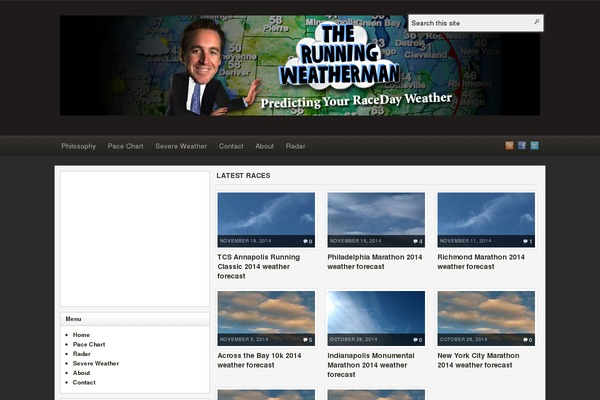This screenshot has height=400, width=600.
Task: Open Philosophy in the navigation bar
Action: click(78, 146)
